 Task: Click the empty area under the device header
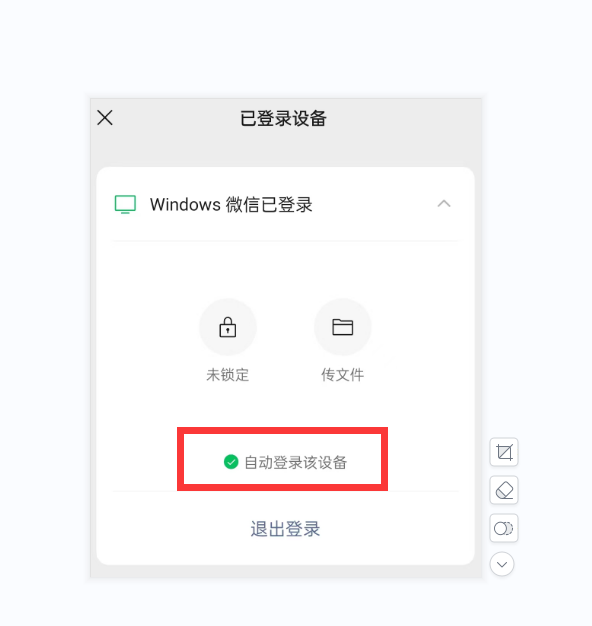pyautogui.click(x=285, y=269)
